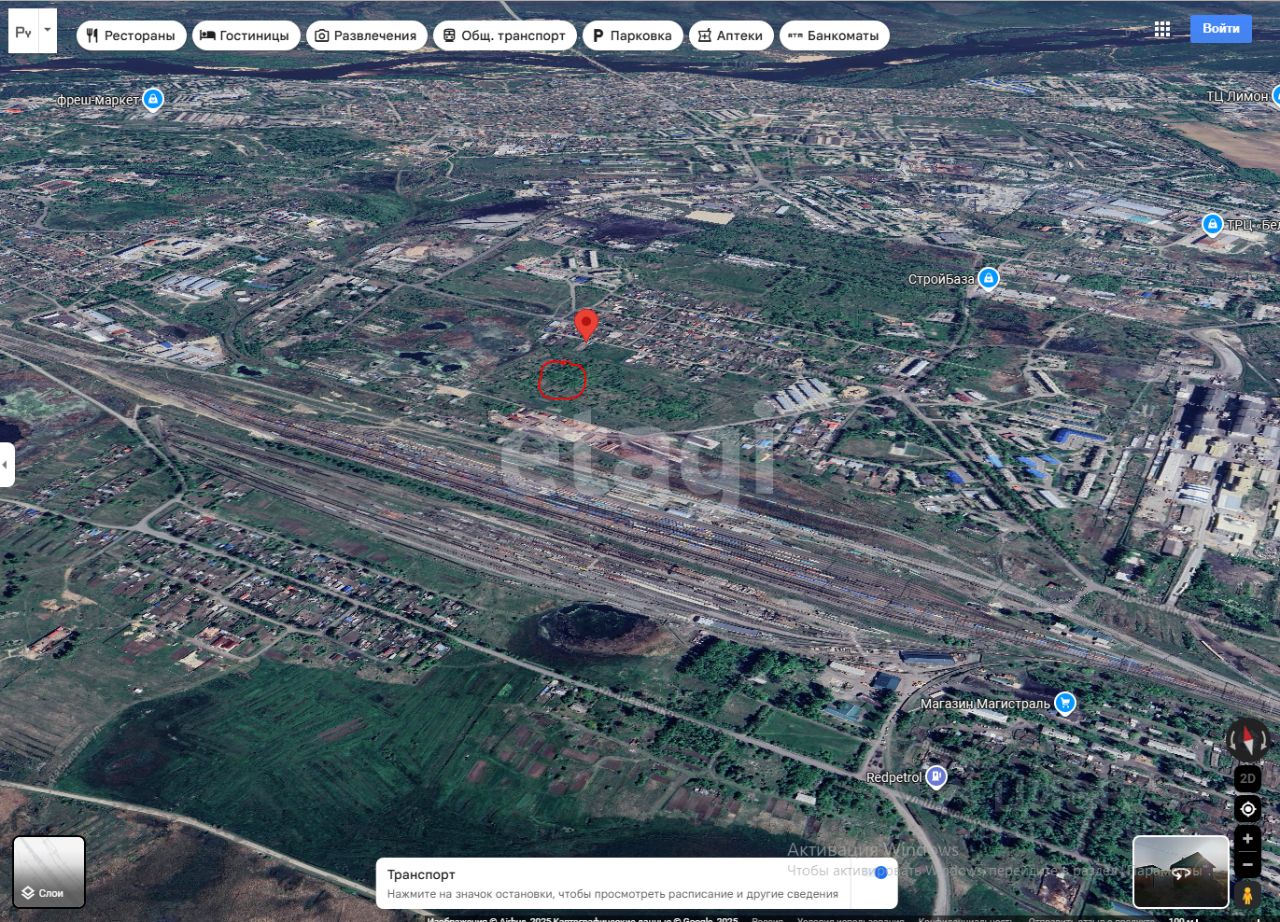Screen dimensions: 1280x922
Task: Show Гостиницы on the map
Action: click(246, 36)
